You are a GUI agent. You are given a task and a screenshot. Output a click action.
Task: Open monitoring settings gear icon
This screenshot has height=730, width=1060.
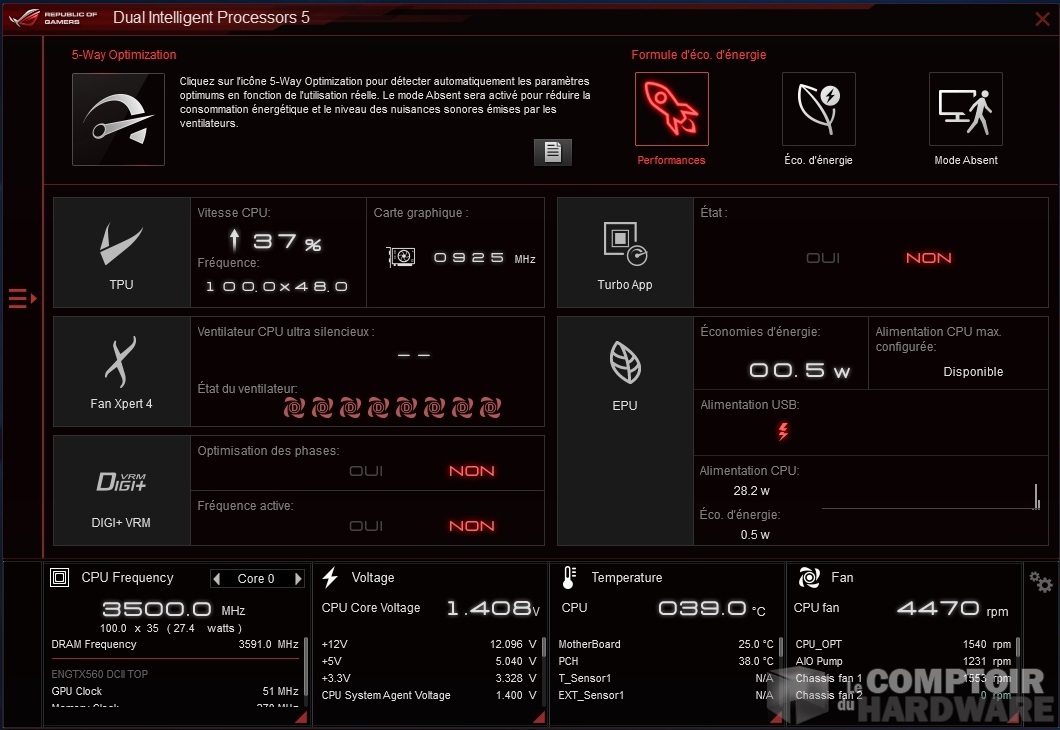tap(1041, 583)
